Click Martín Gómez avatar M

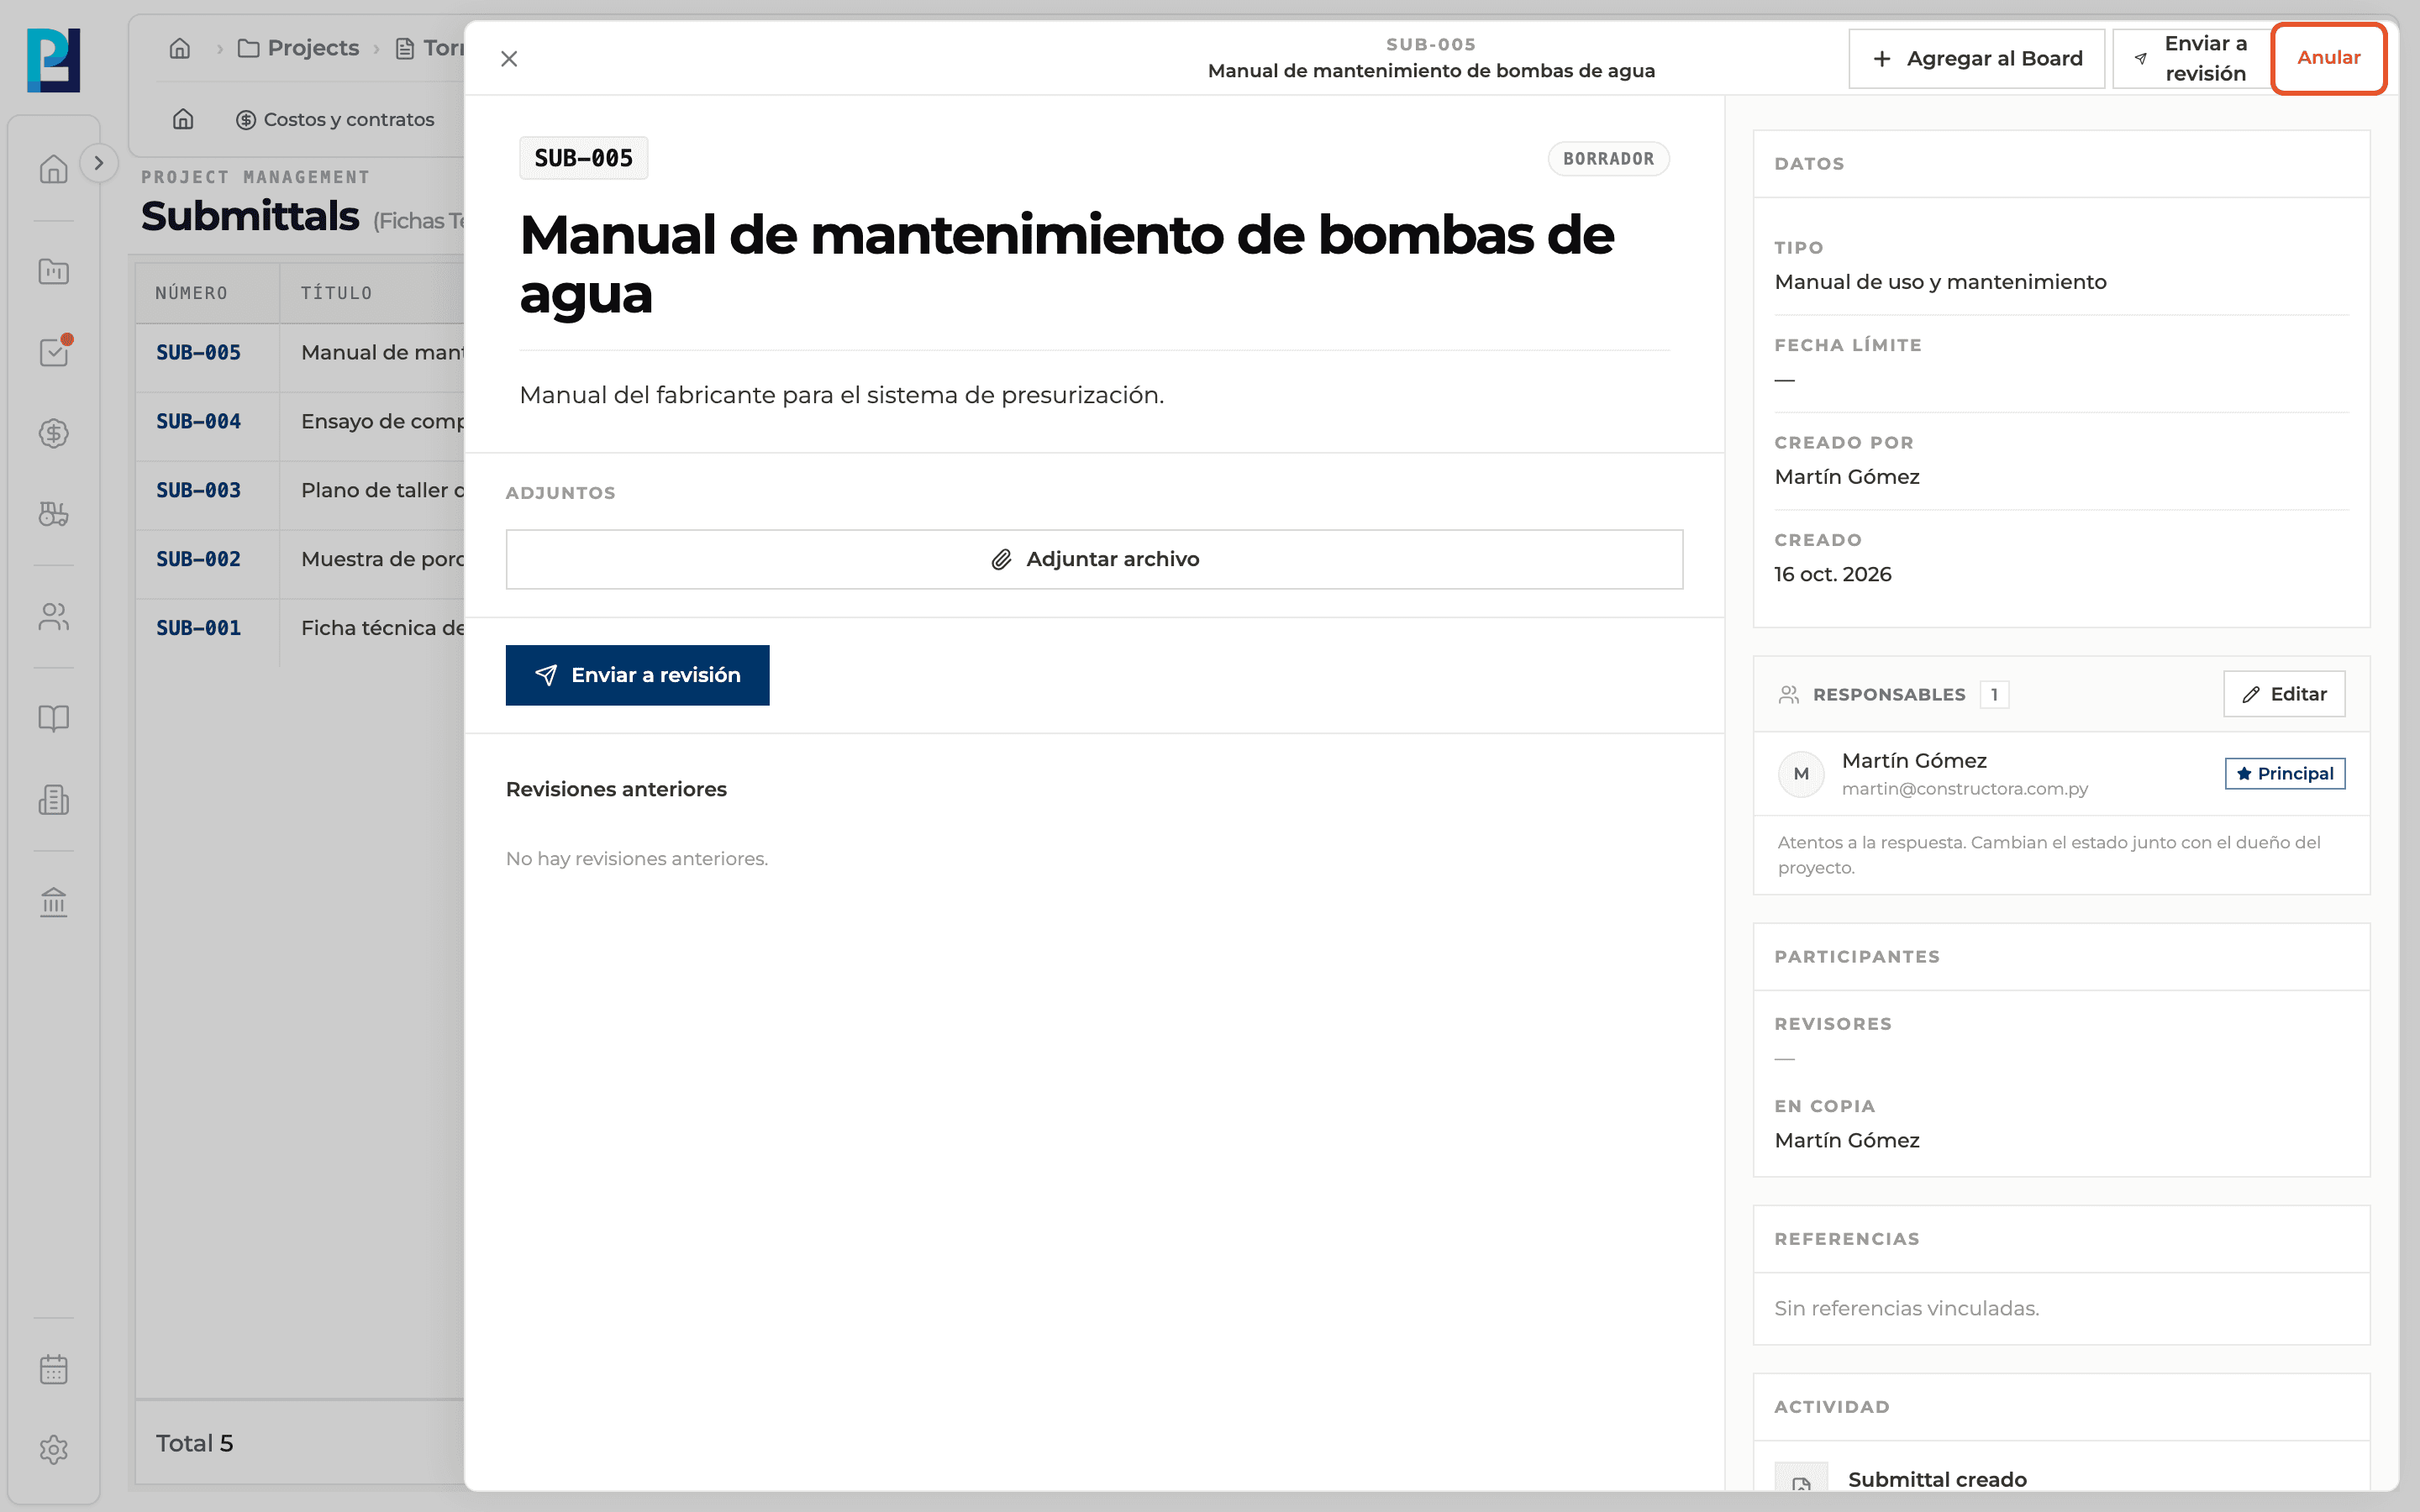[x=1801, y=774]
